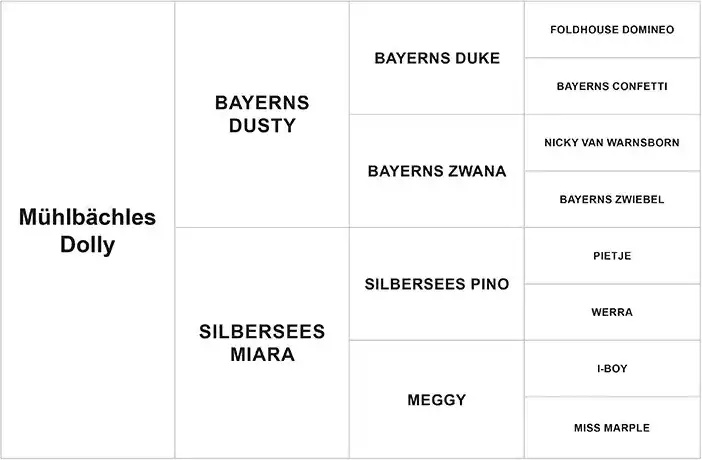This screenshot has width=702, height=460.
Task: Choose SILBERSEES PINO in the pedigree
Action: click(x=436, y=284)
